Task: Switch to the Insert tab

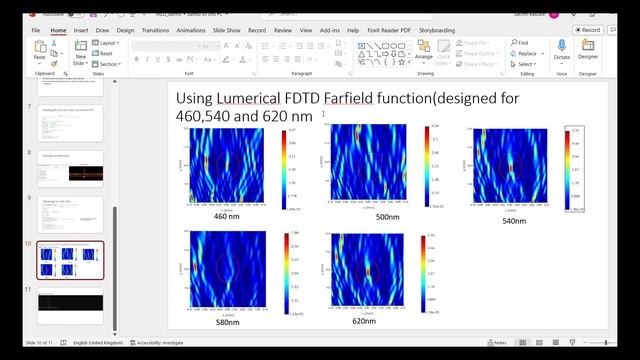Action: (x=81, y=30)
